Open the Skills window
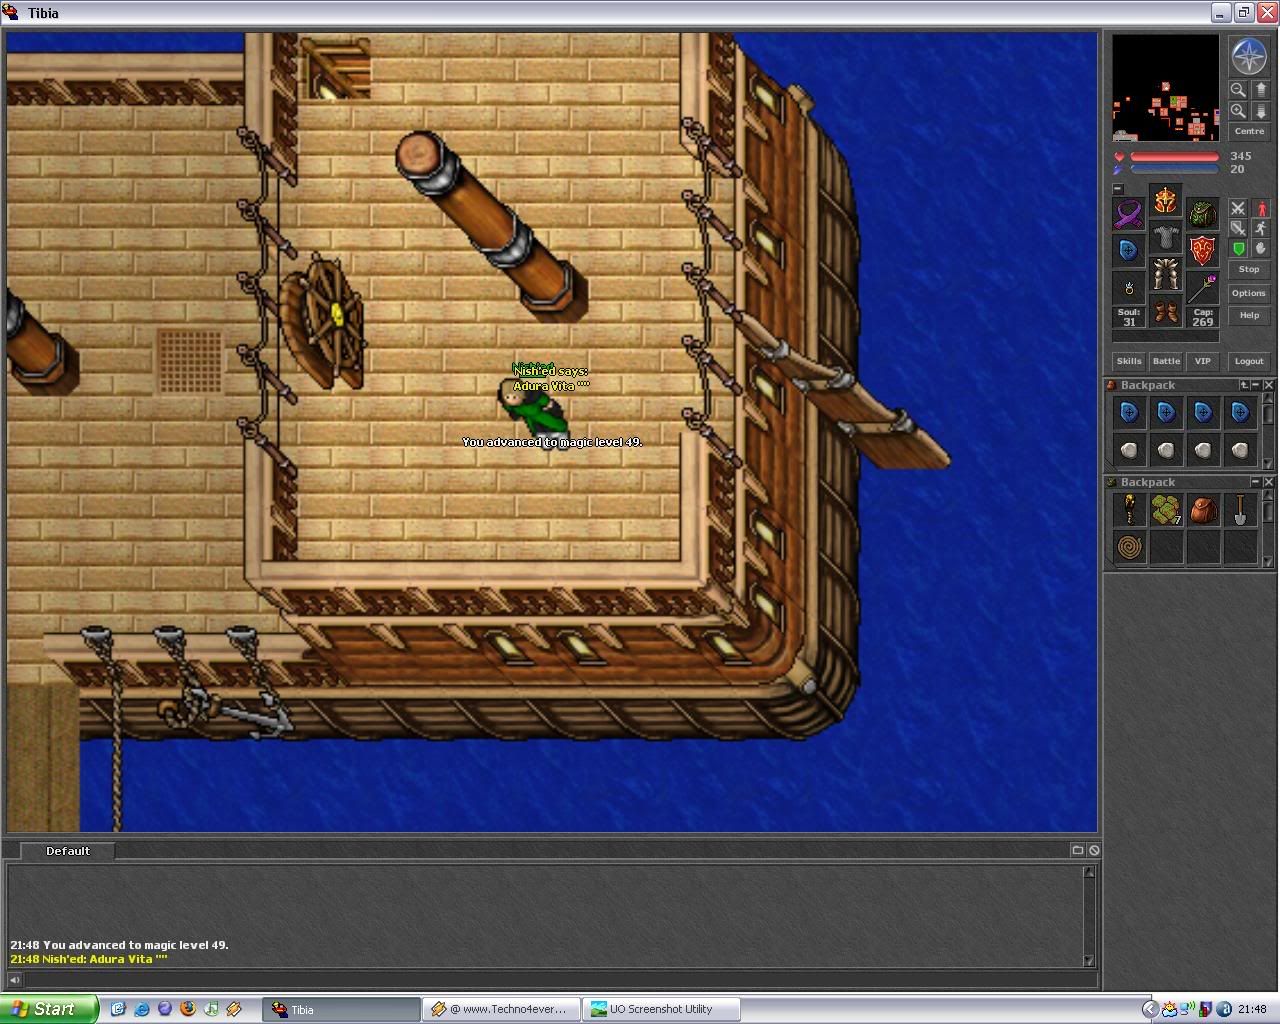Screen dimensions: 1280x1024 tap(1129, 361)
